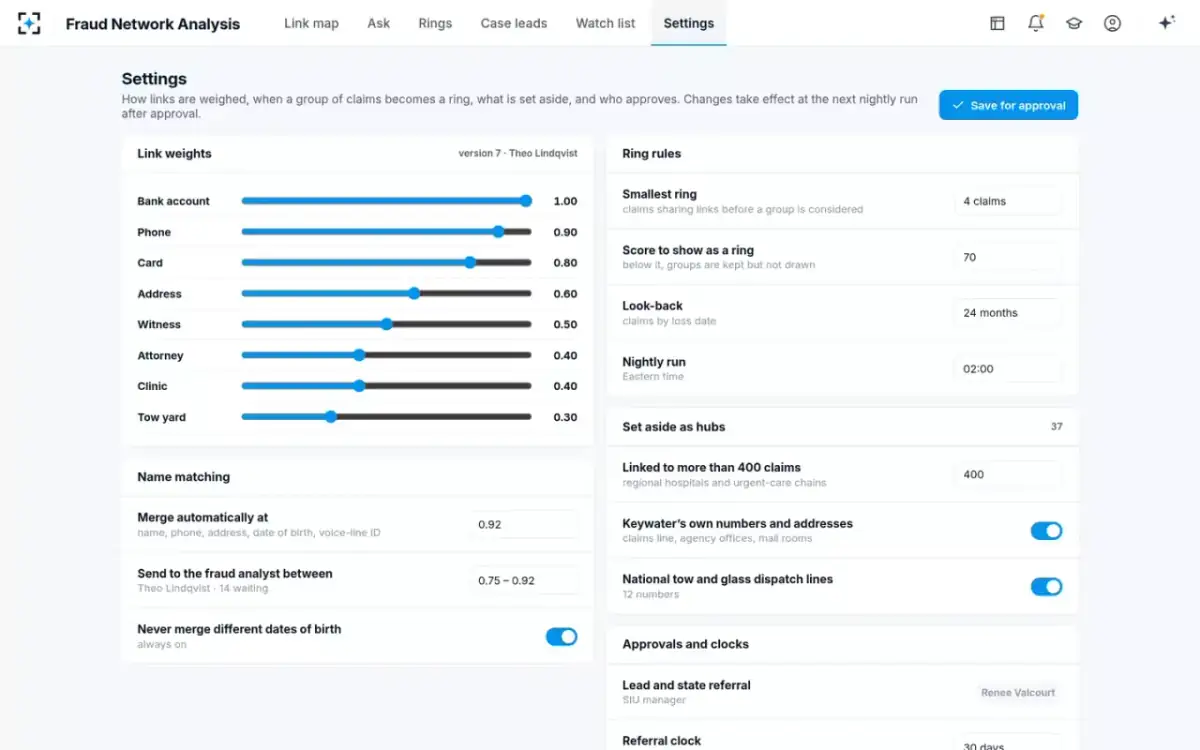Edit the Smallest ring claims field
Viewport: 1200px width, 750px height.
click(x=1007, y=201)
